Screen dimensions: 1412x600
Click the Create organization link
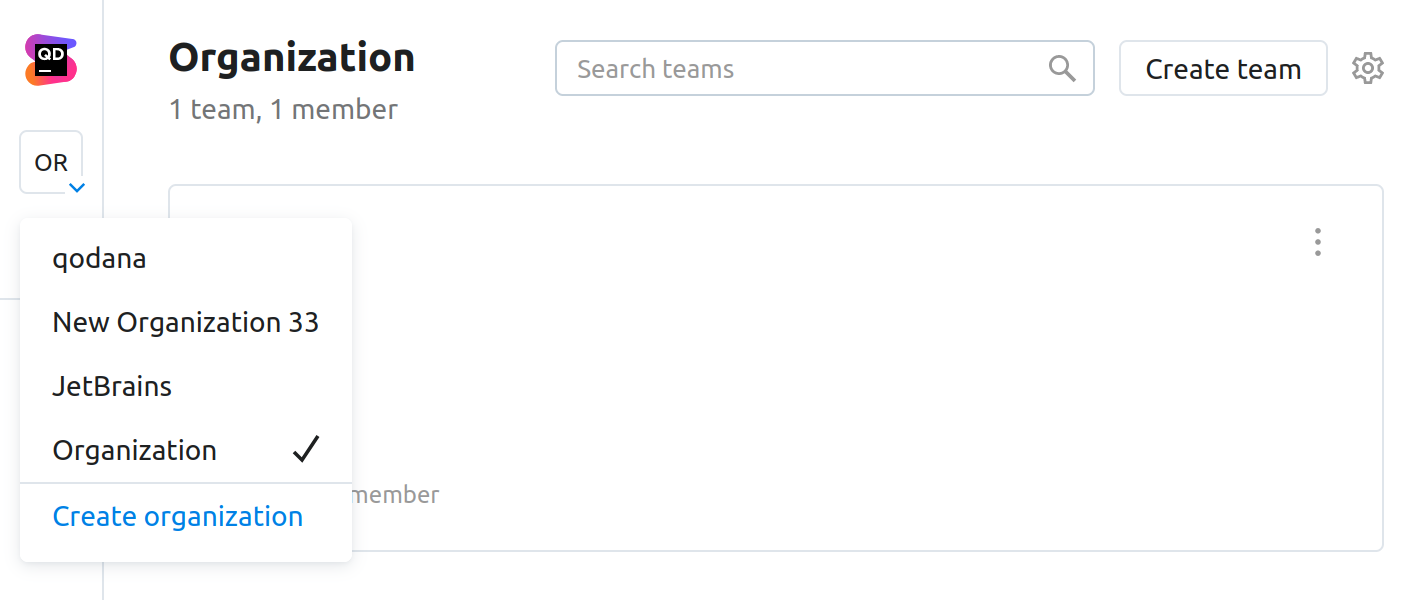click(x=178, y=517)
